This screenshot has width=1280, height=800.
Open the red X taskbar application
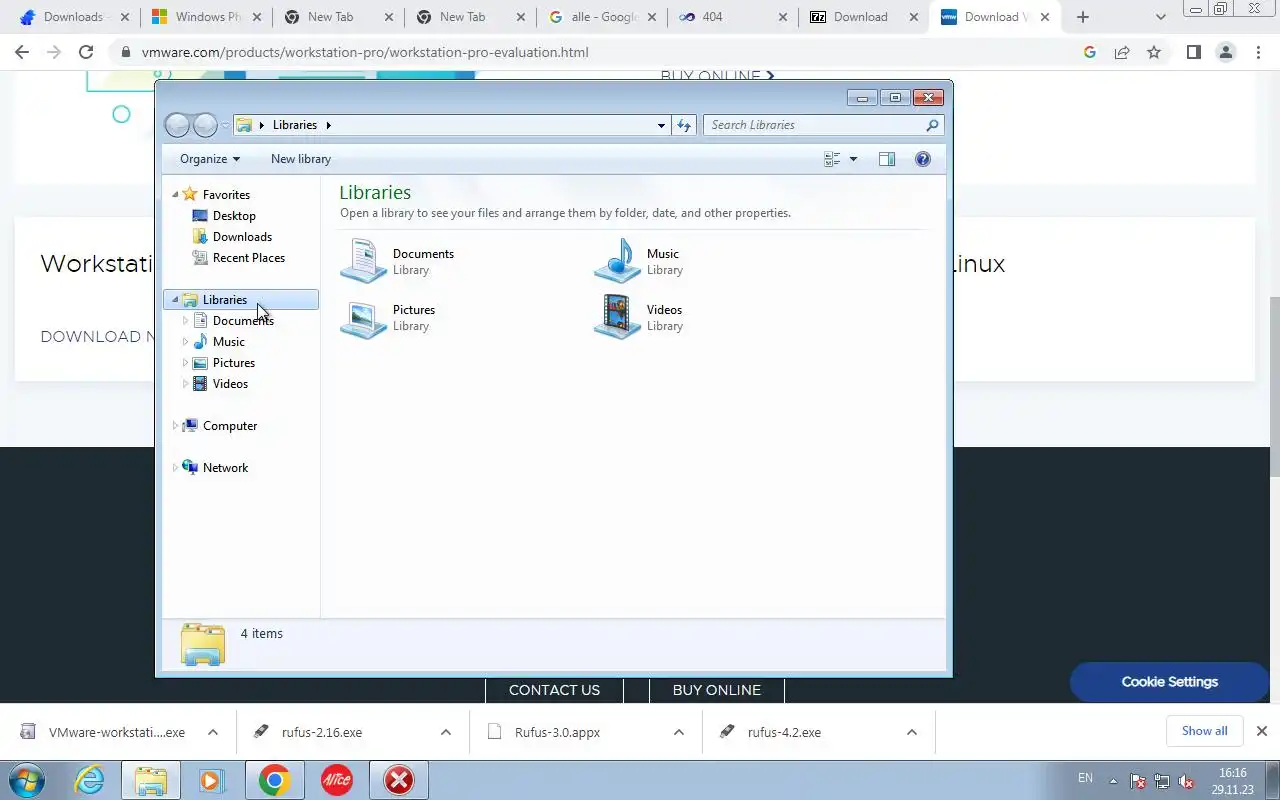coord(399,780)
